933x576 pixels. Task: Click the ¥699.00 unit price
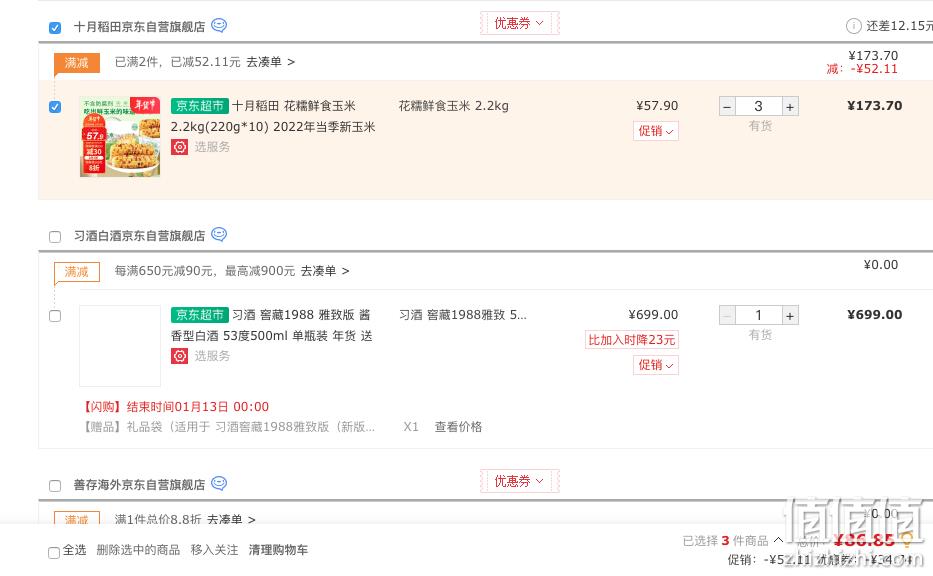click(653, 315)
